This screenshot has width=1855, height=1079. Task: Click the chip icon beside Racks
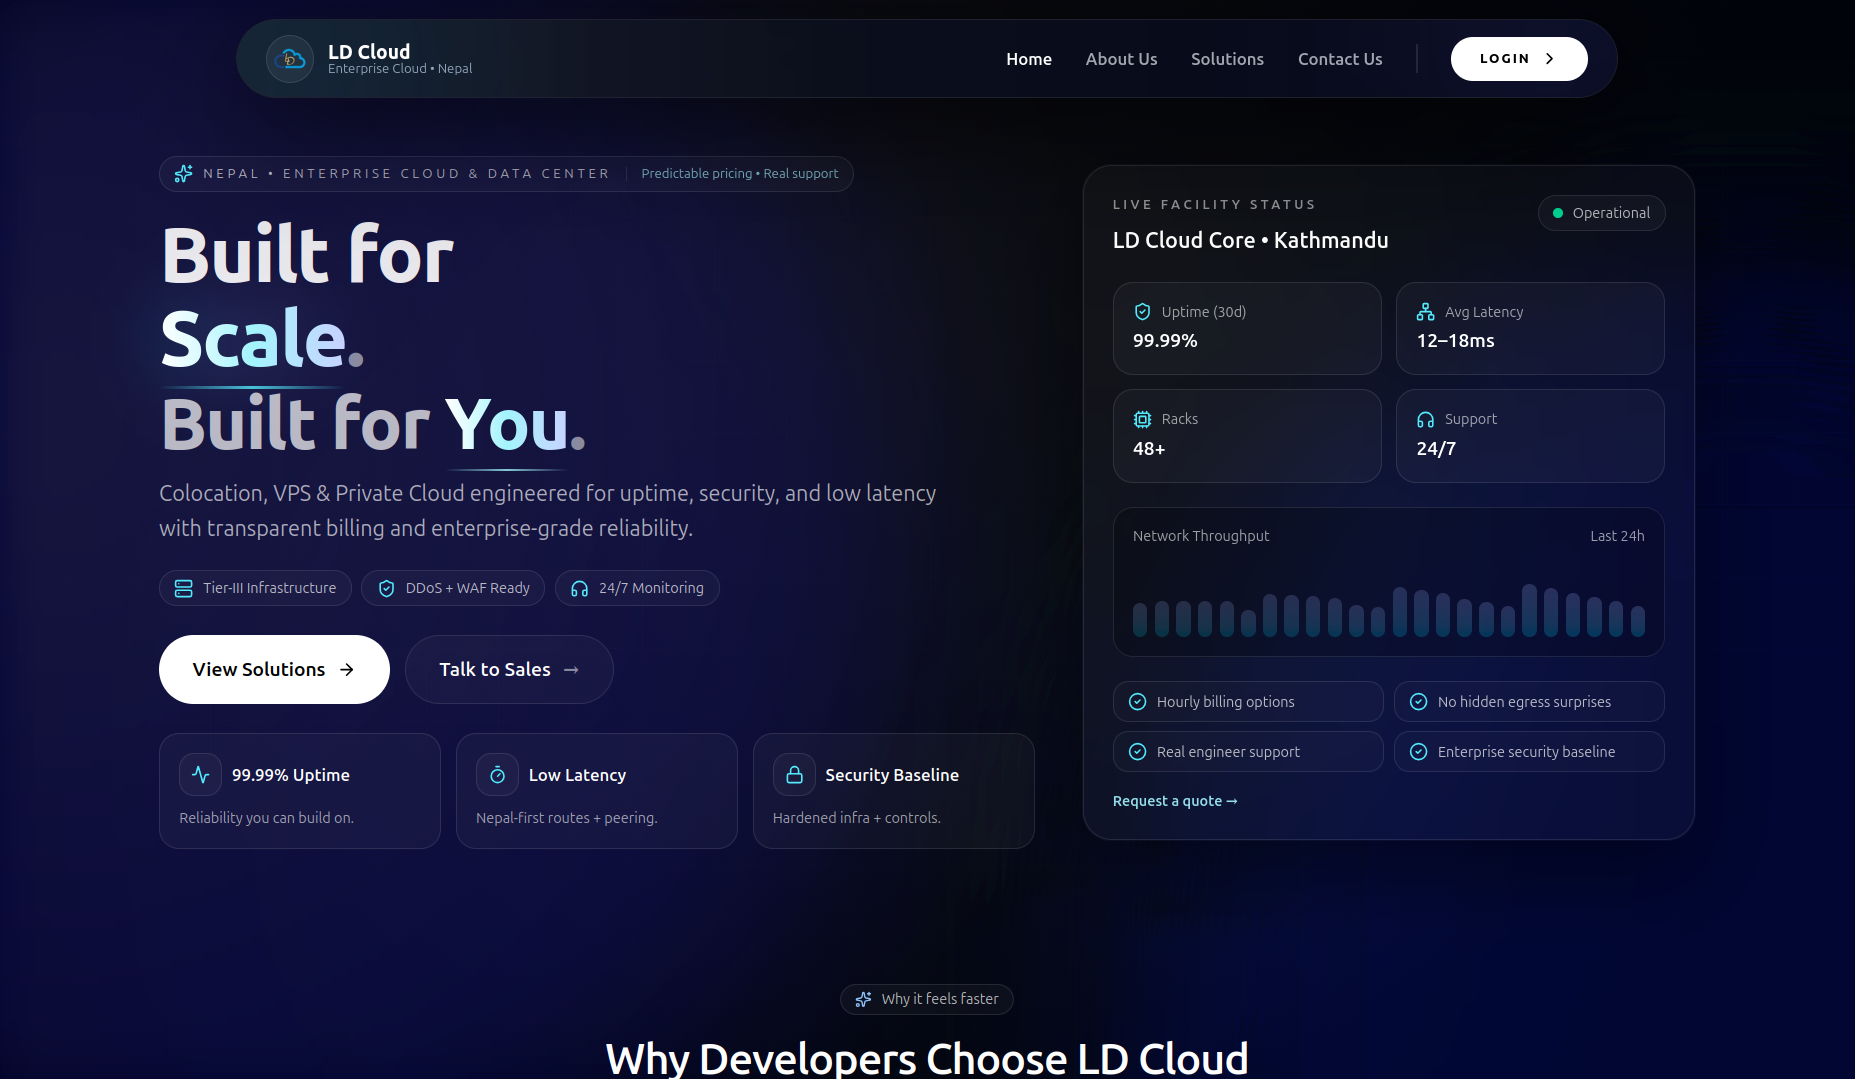tap(1142, 419)
